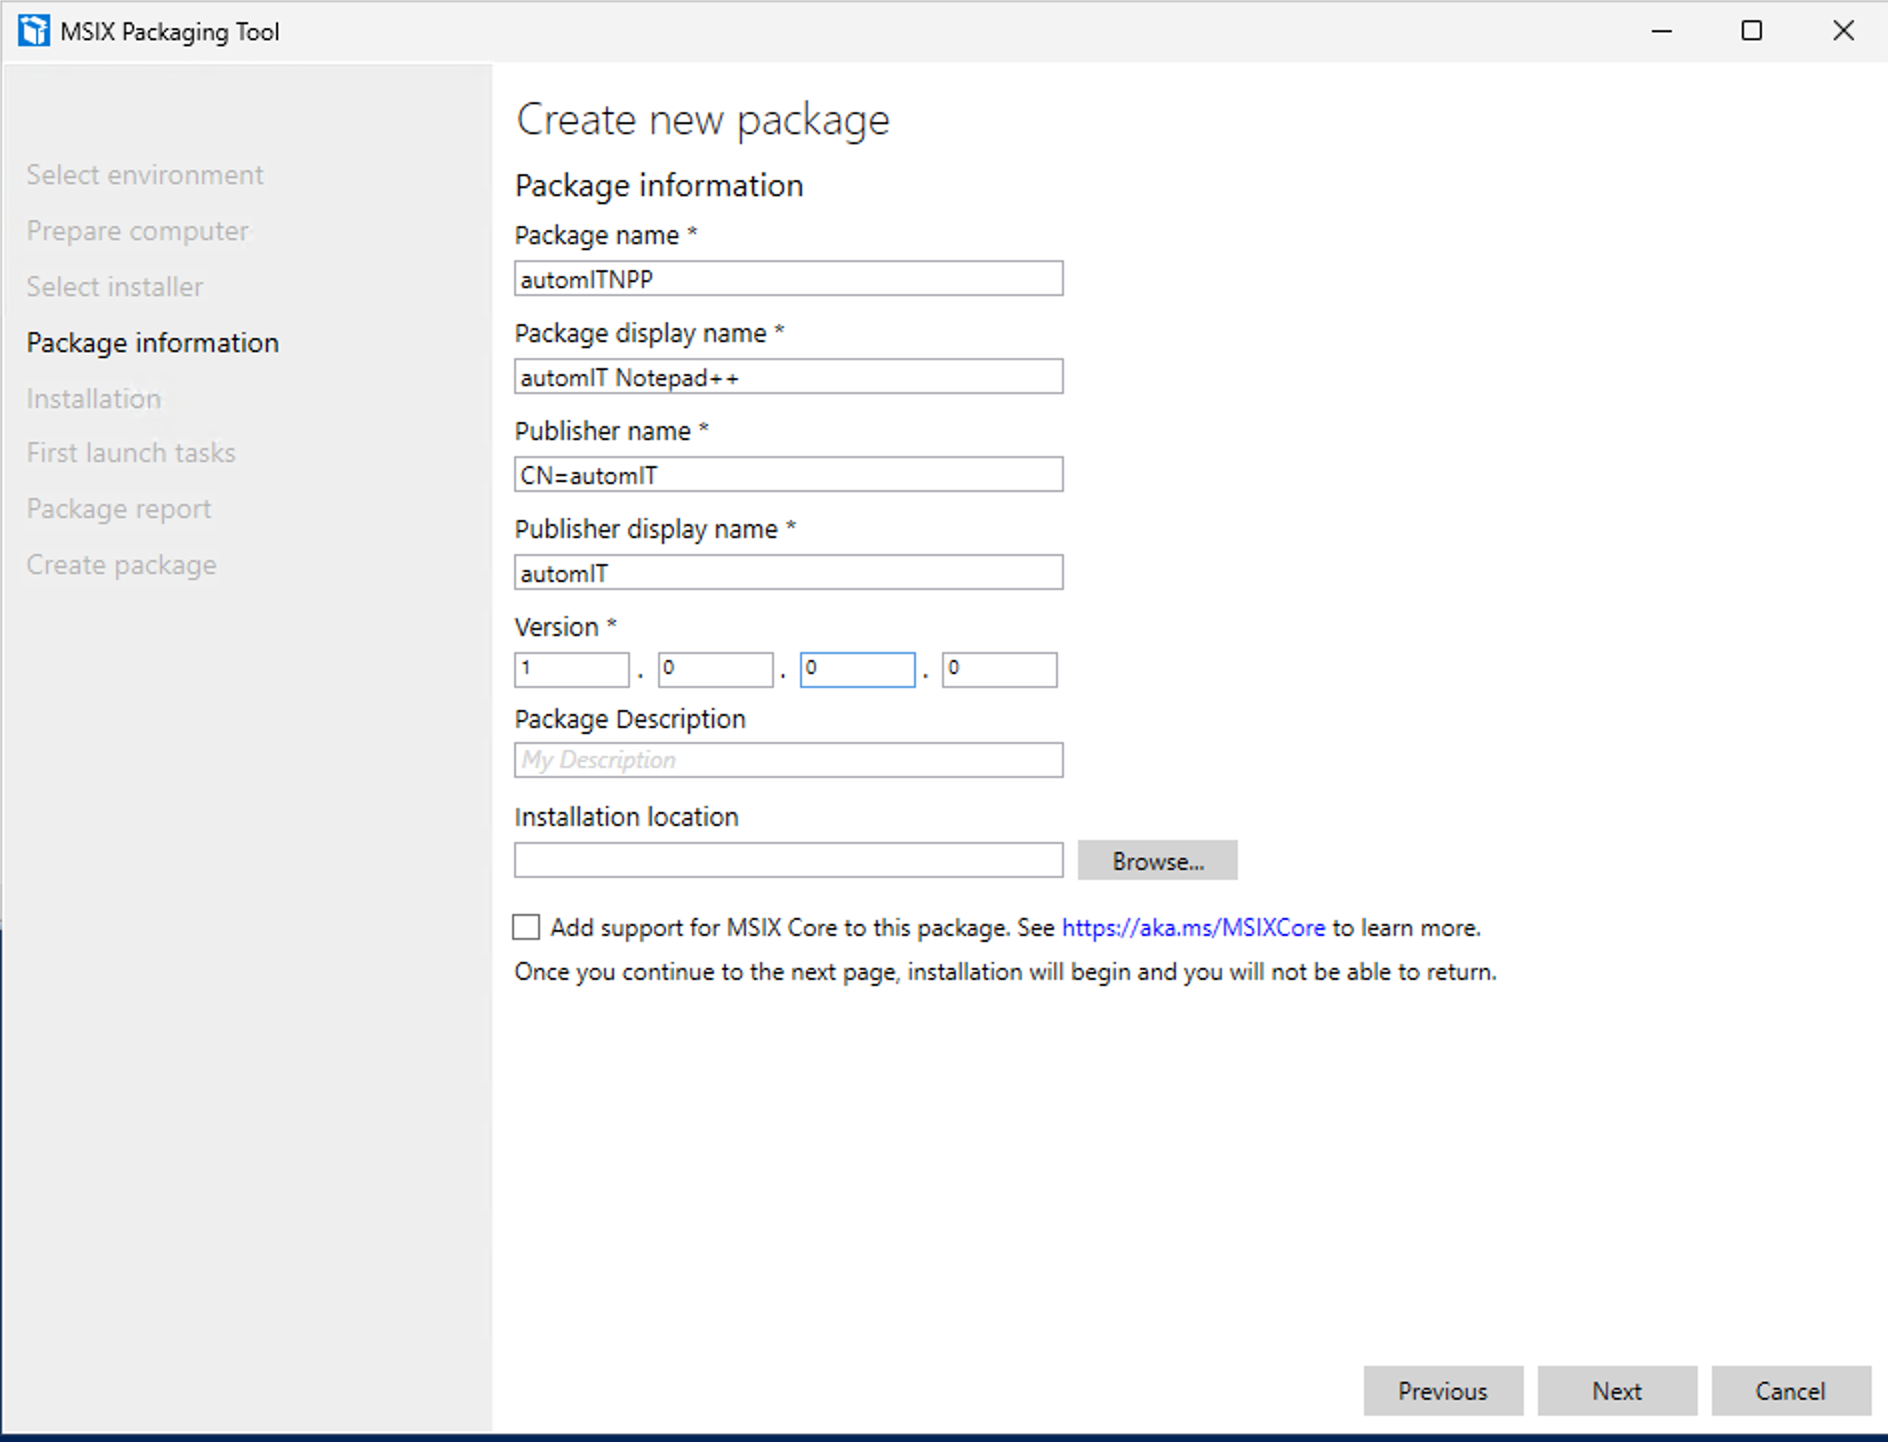Proceed with the Next button

(1616, 1391)
